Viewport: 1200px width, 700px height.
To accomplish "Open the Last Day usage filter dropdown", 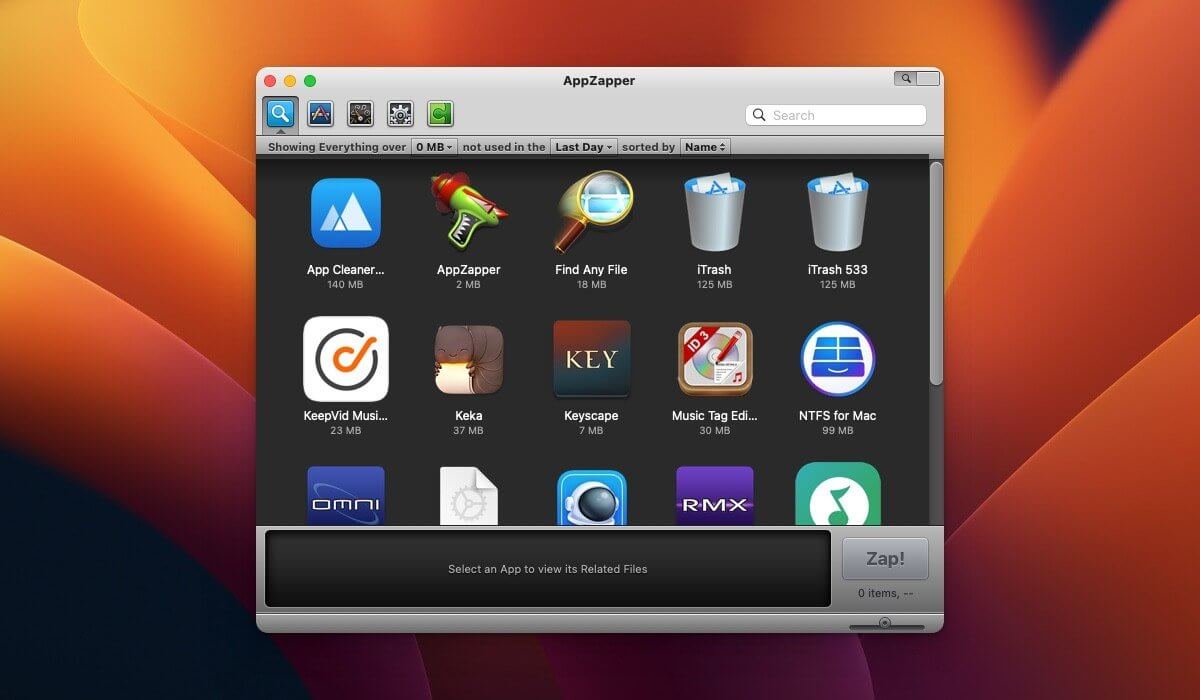I will (583, 146).
